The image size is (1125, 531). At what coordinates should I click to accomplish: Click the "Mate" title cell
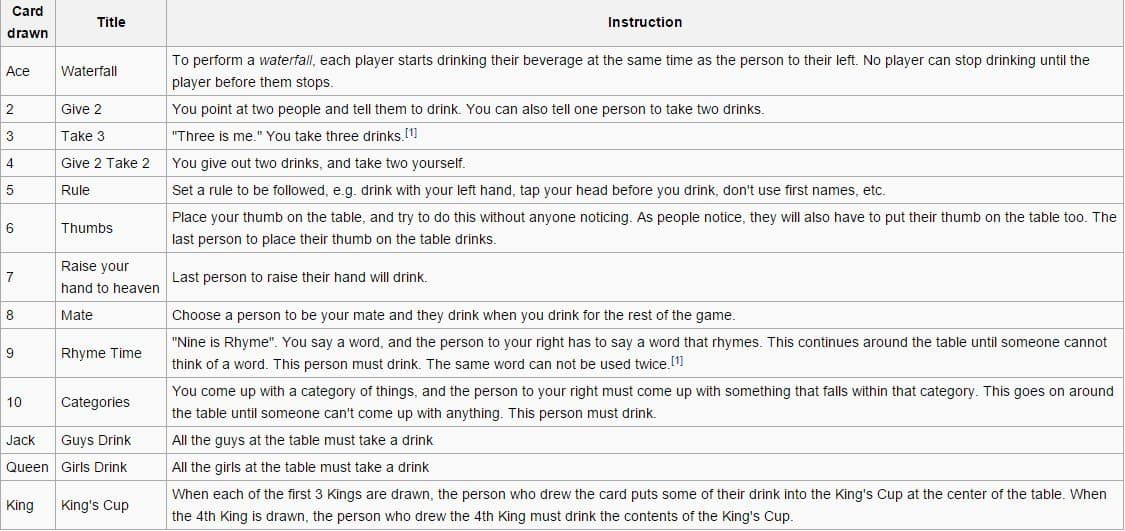(x=77, y=315)
